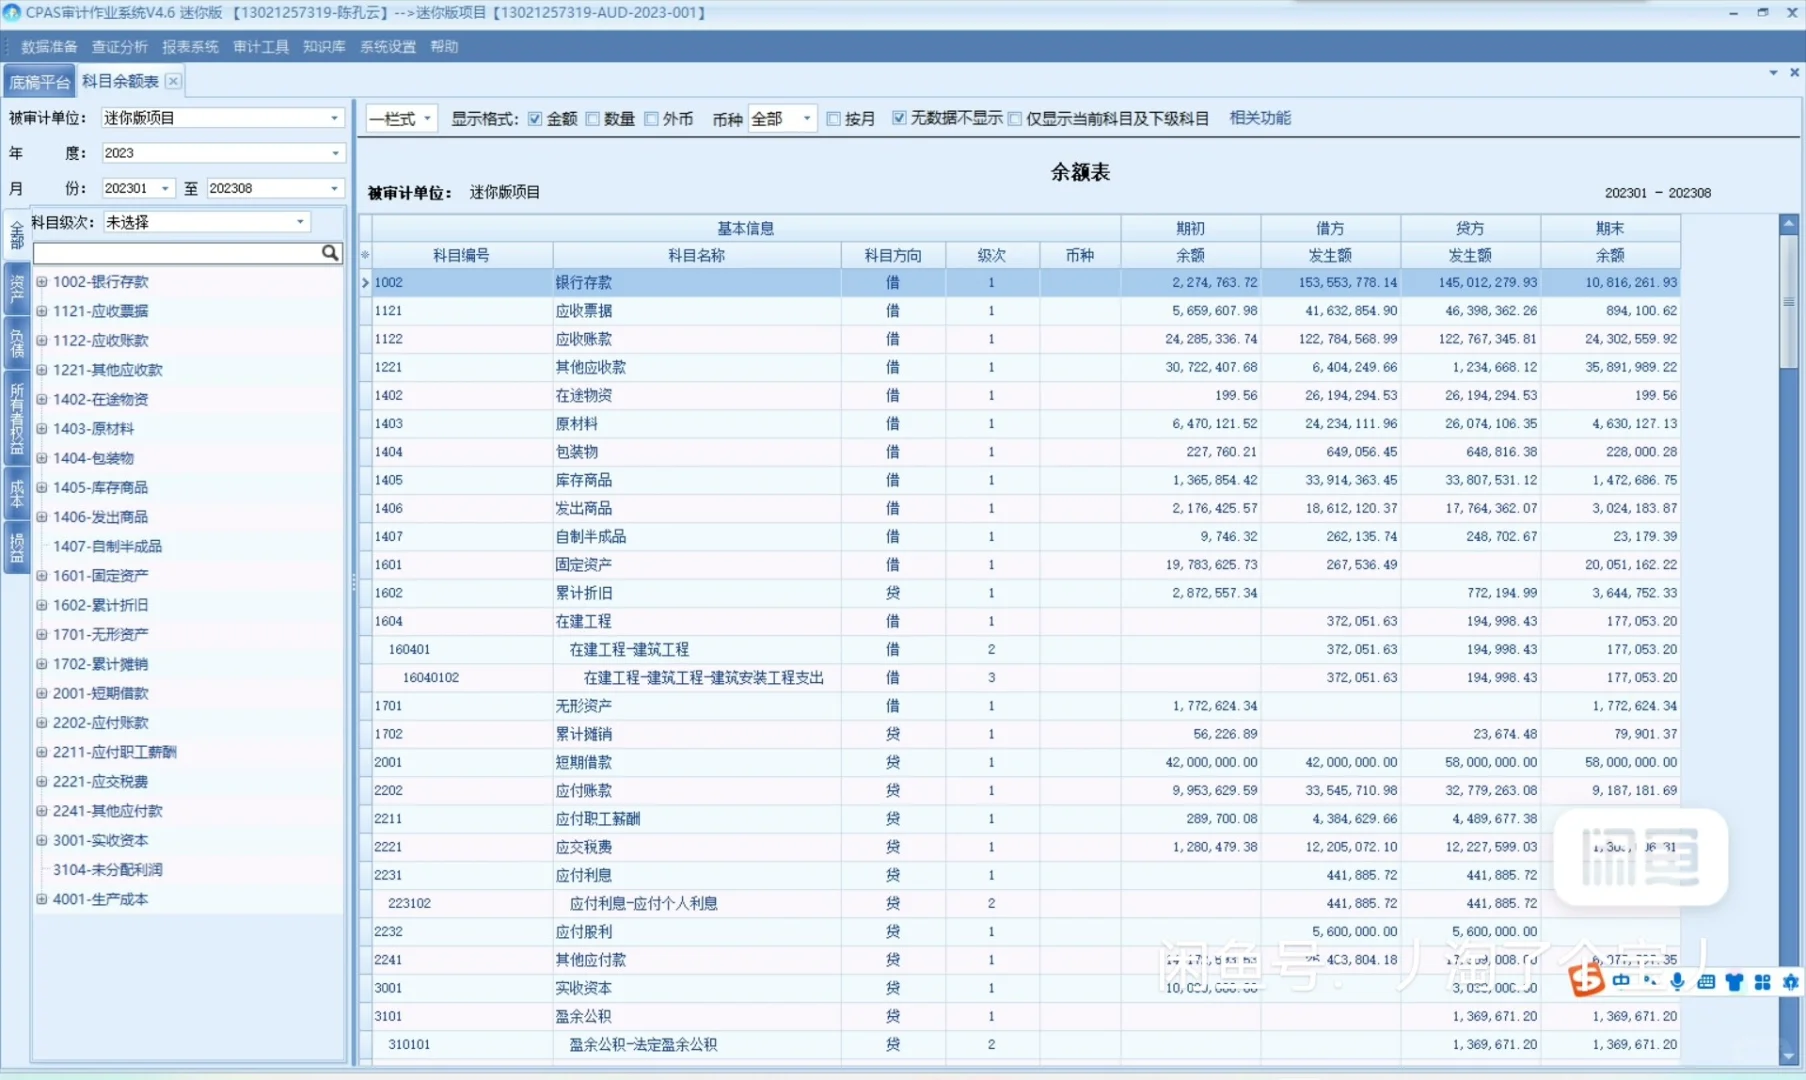Expand the 1002-银行存款 tree node icon
This screenshot has height=1080, width=1806.
[x=42, y=282]
